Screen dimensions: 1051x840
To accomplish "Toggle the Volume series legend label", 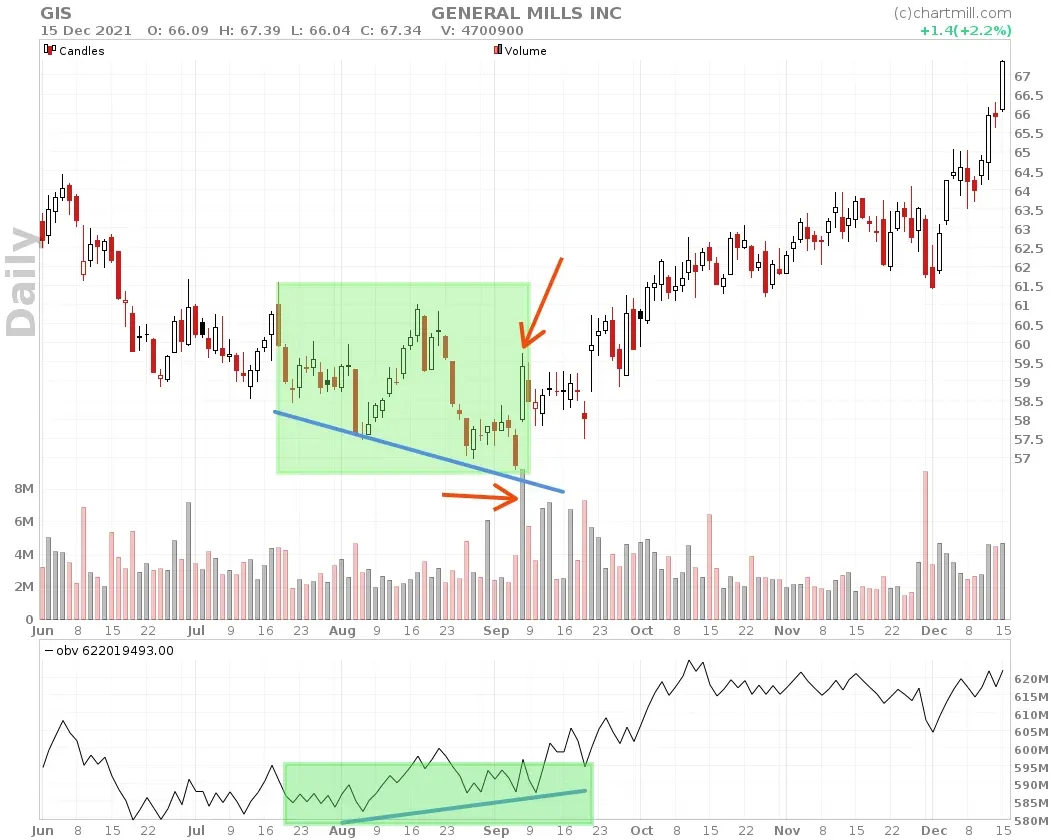I will tap(526, 51).
